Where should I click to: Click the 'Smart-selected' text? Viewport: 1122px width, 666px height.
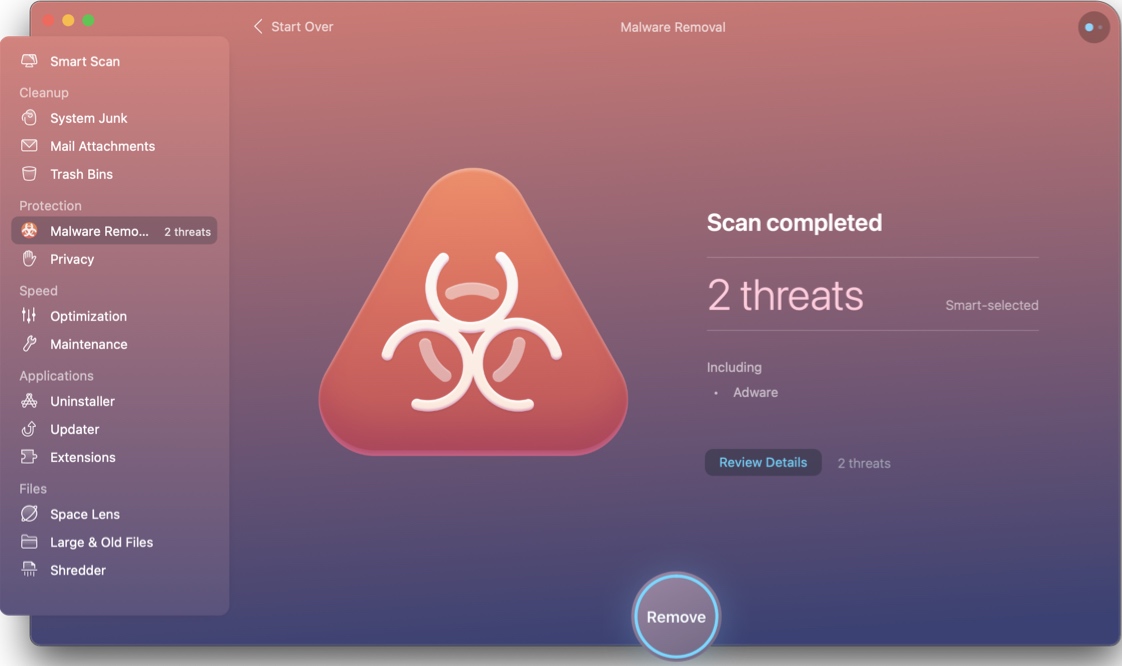point(992,305)
